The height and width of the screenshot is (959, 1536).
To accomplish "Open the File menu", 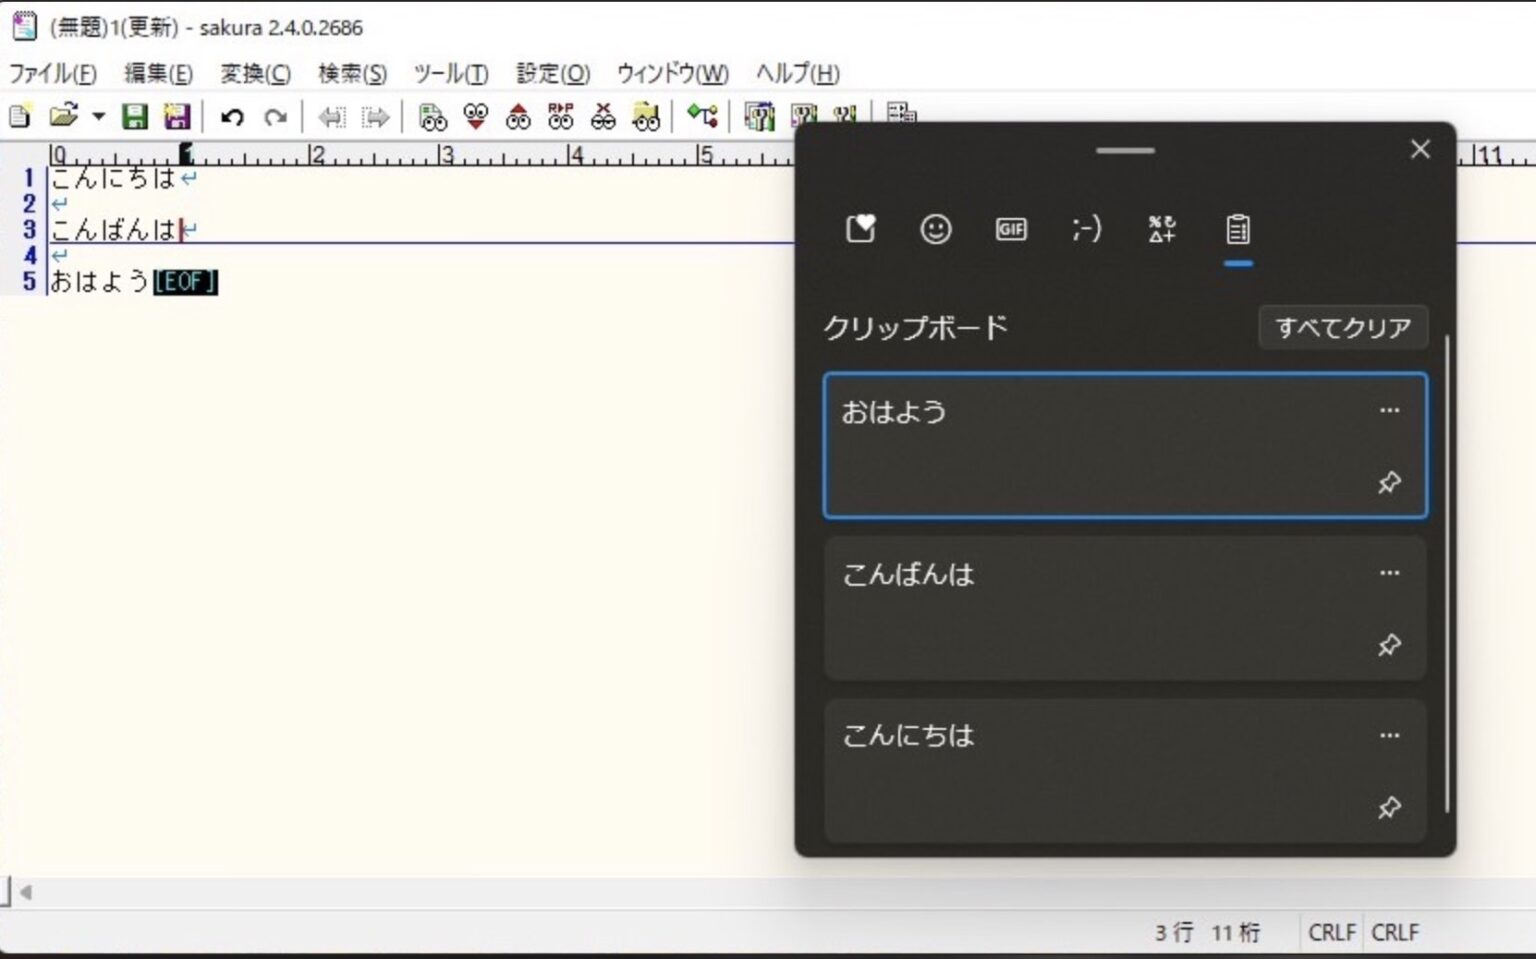I will pos(53,73).
